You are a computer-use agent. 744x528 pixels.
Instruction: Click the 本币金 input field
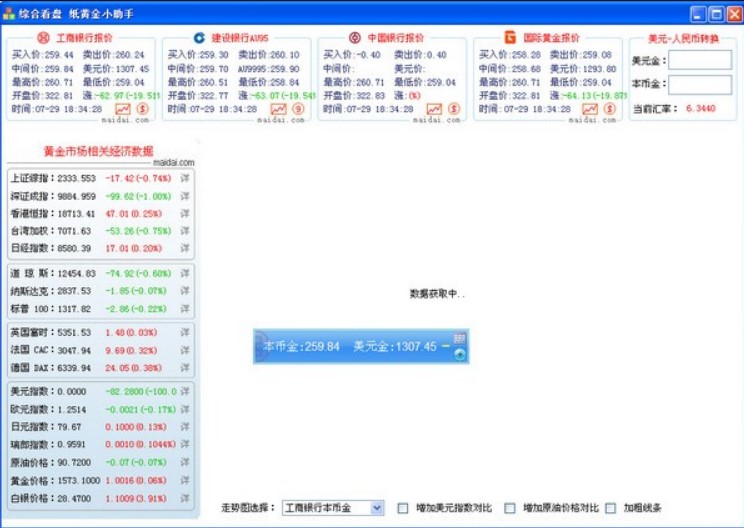click(x=700, y=84)
